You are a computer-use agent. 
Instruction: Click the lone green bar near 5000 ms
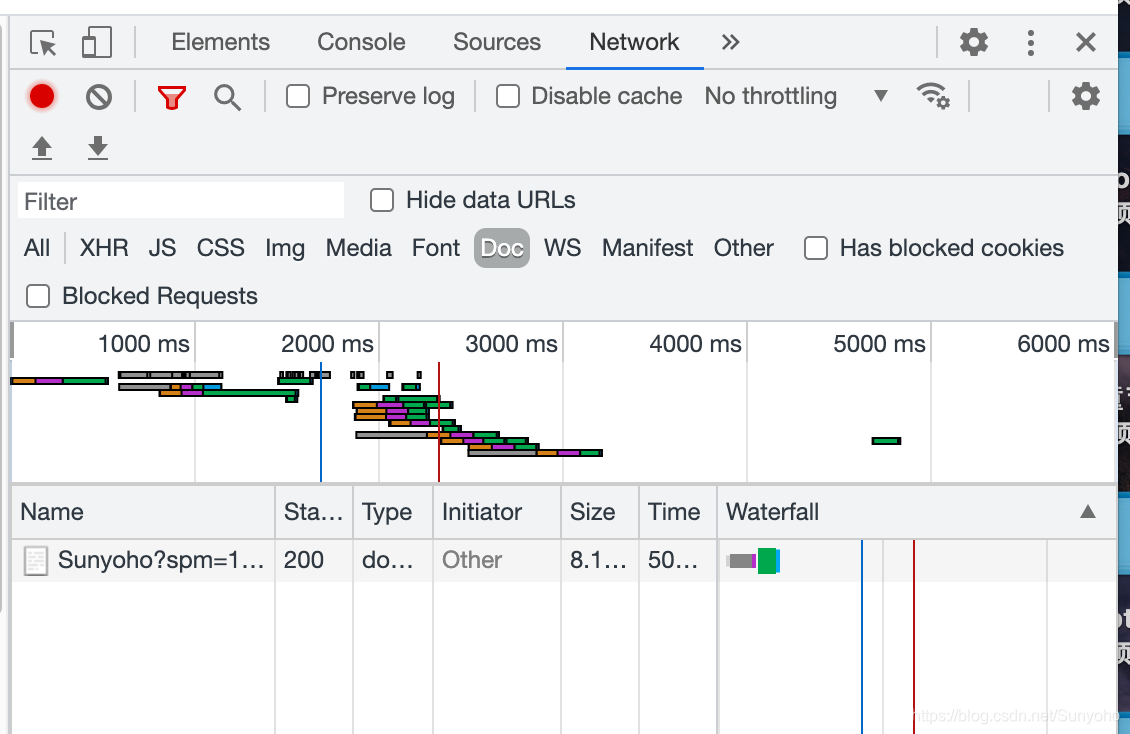[886, 441]
